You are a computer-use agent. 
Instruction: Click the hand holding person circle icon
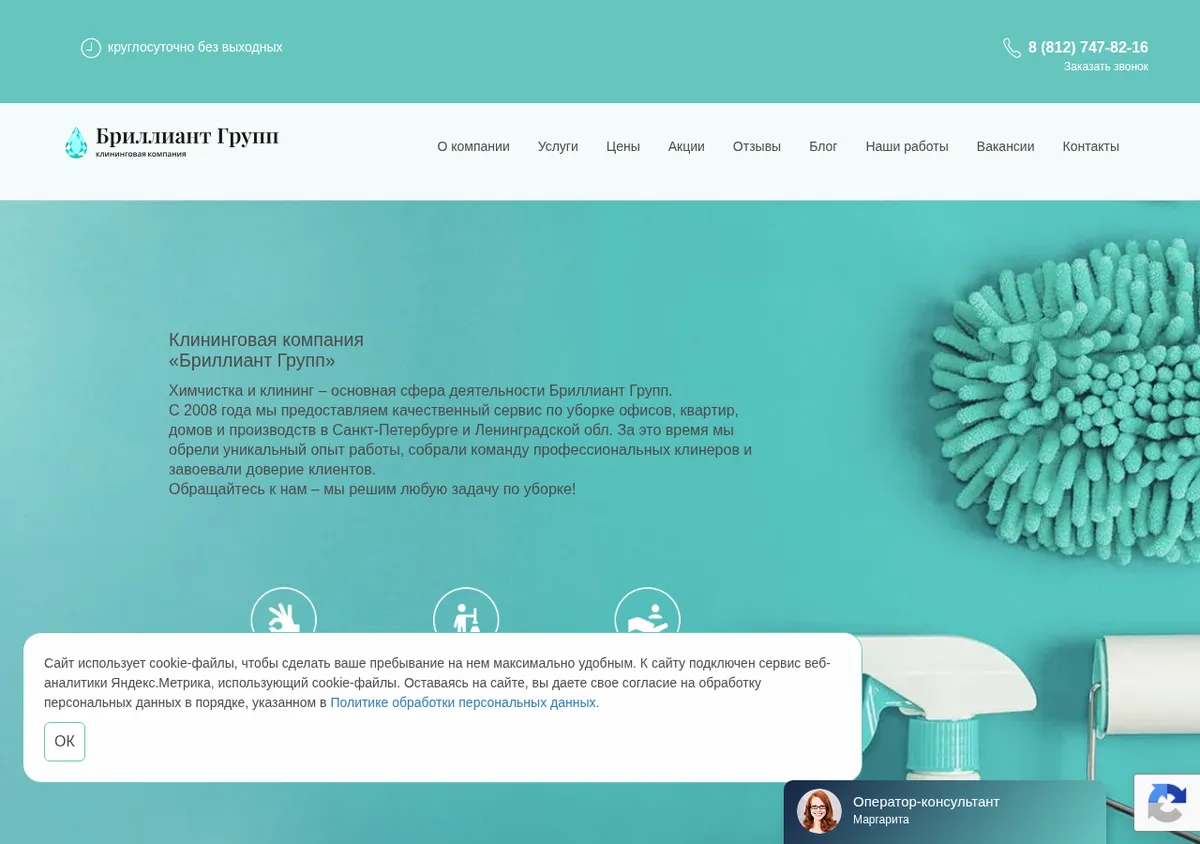647,611
